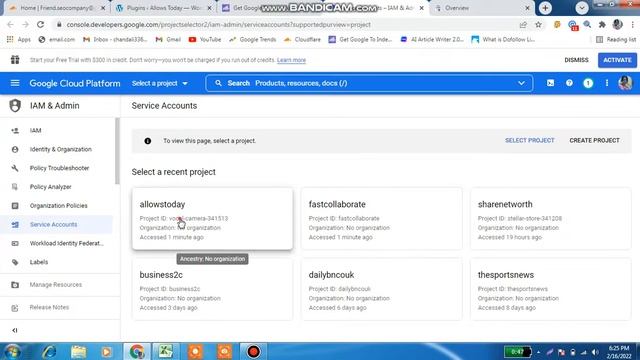Collapse the sidebar using bottom arrow icon

click(x=15, y=330)
